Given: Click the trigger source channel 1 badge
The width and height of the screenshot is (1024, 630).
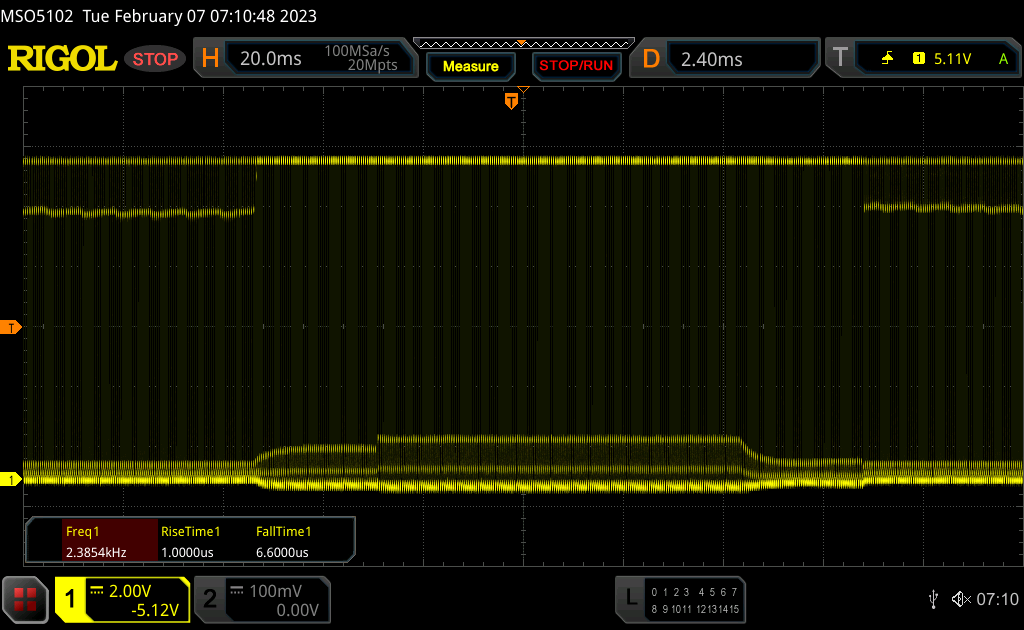Looking at the screenshot, I should click(x=919, y=59).
